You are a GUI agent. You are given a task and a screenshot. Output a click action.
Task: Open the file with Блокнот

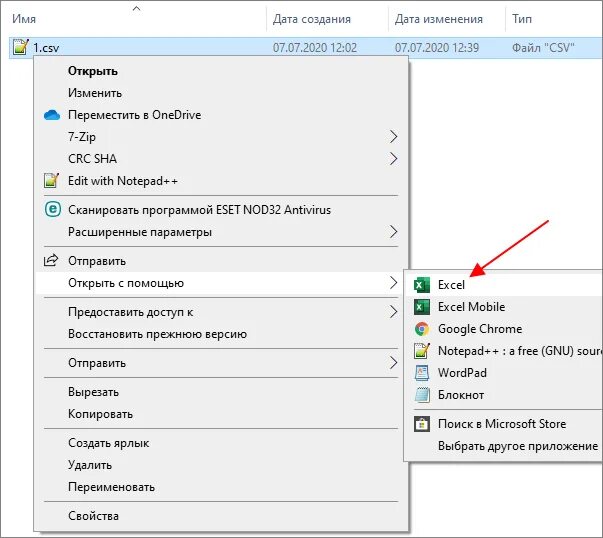503,395
